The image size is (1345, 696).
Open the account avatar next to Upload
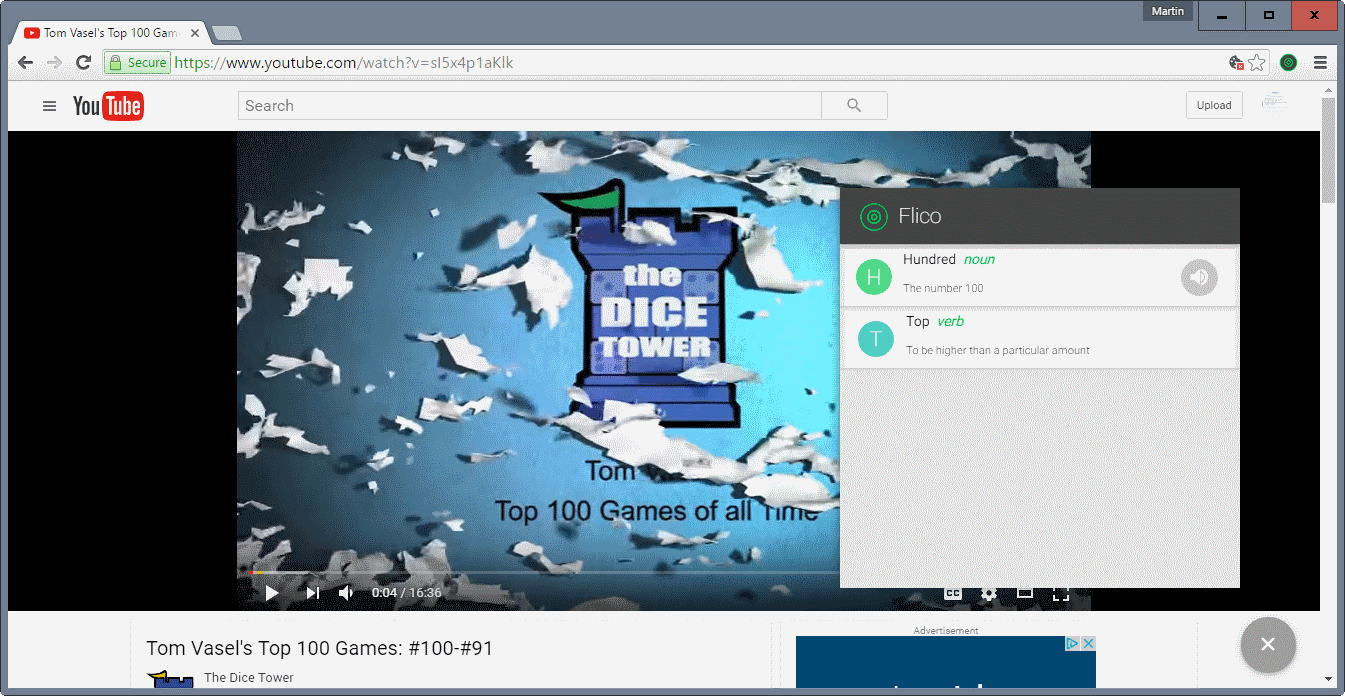(1274, 101)
